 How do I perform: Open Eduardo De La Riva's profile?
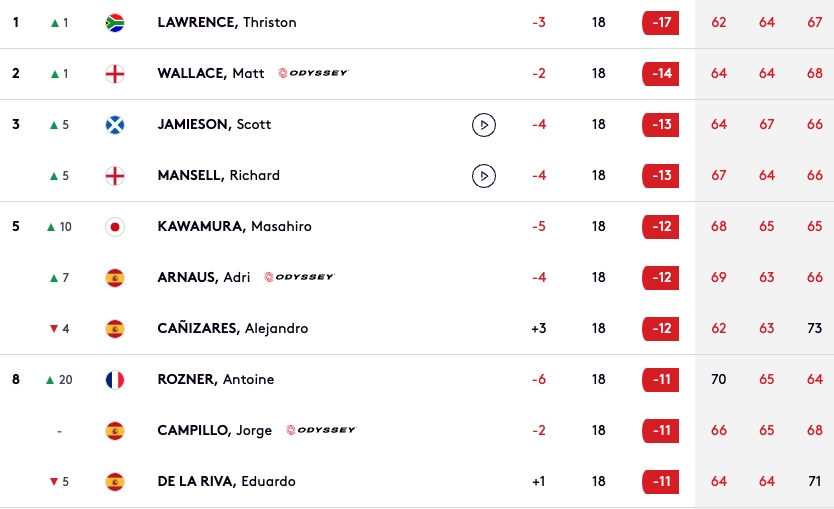click(x=226, y=481)
